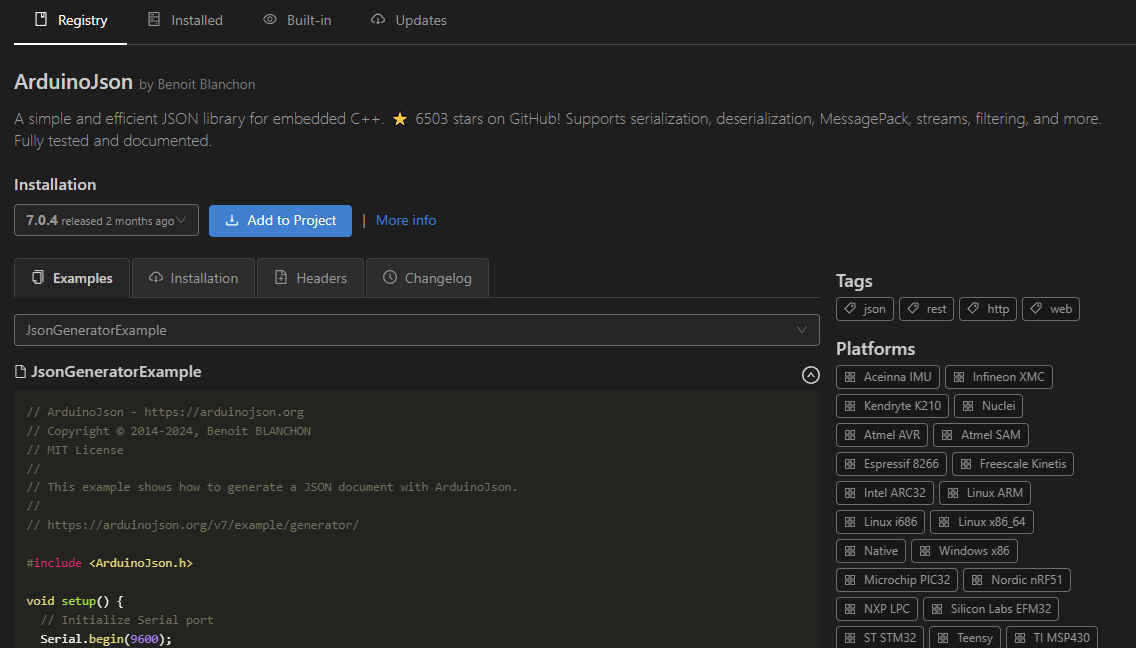Click the author name Benoit Blanchon

click(206, 85)
